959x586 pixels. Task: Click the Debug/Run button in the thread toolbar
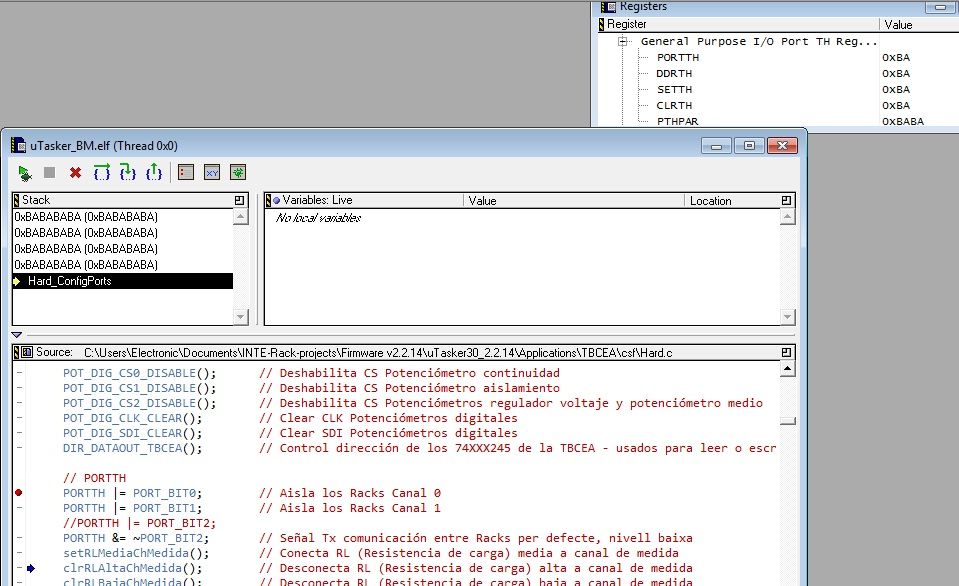[x=24, y=173]
